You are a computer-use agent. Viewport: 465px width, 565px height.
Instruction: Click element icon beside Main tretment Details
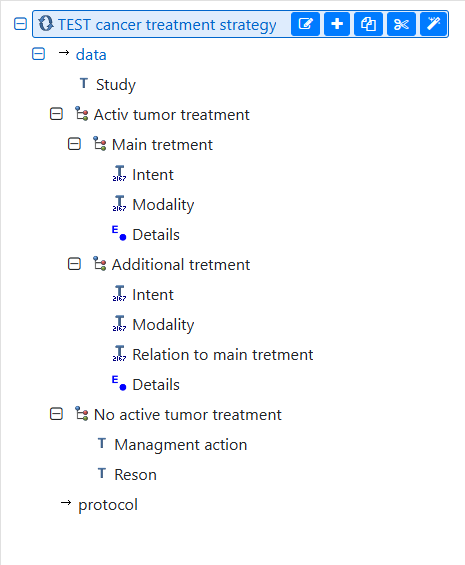click(119, 233)
